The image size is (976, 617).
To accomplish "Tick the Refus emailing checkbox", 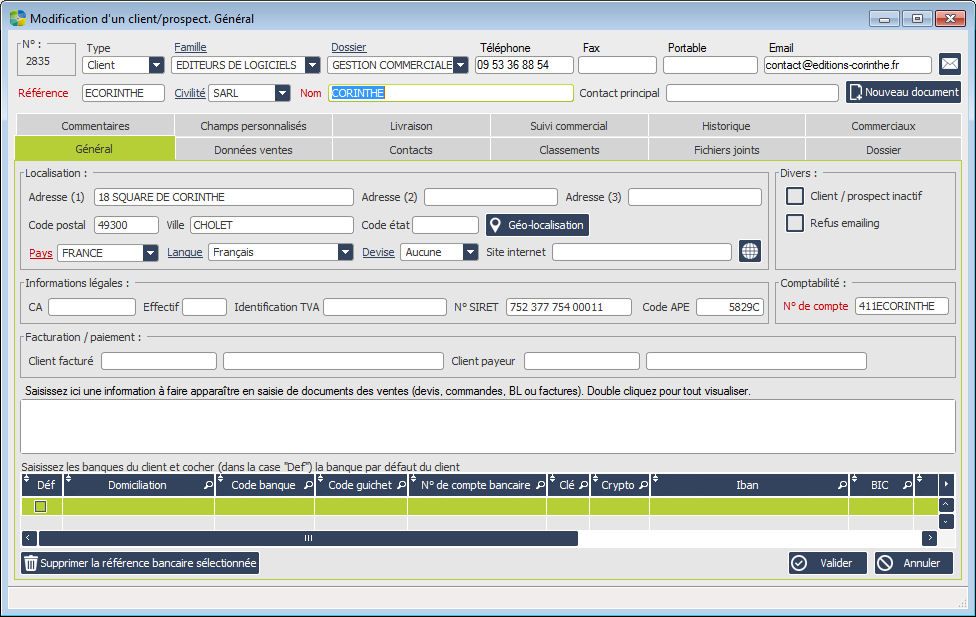I will (795, 223).
